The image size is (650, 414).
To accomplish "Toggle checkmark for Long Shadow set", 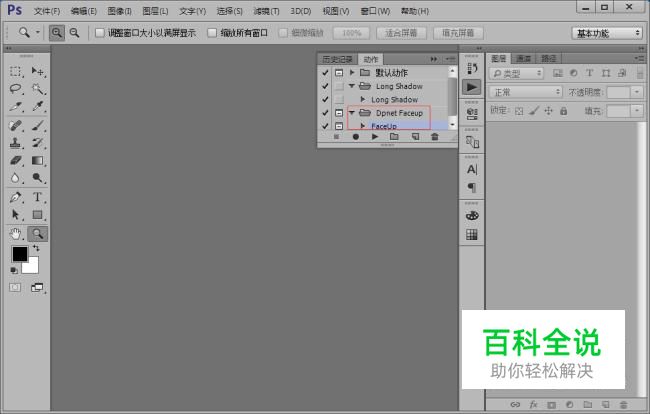I will (x=325, y=86).
